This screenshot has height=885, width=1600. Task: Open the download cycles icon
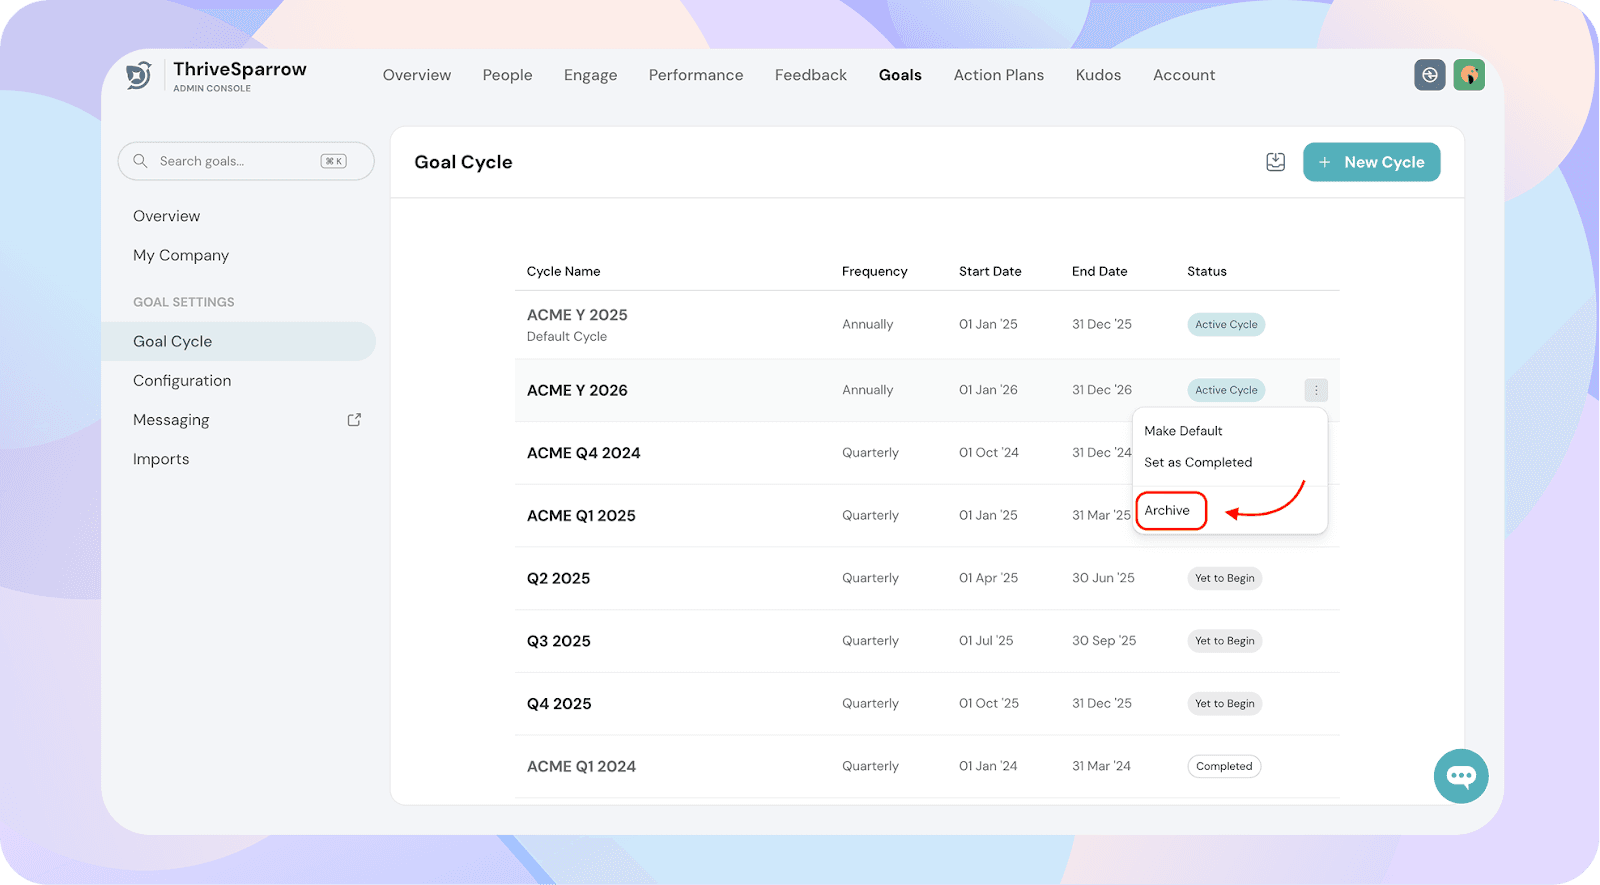pos(1275,162)
